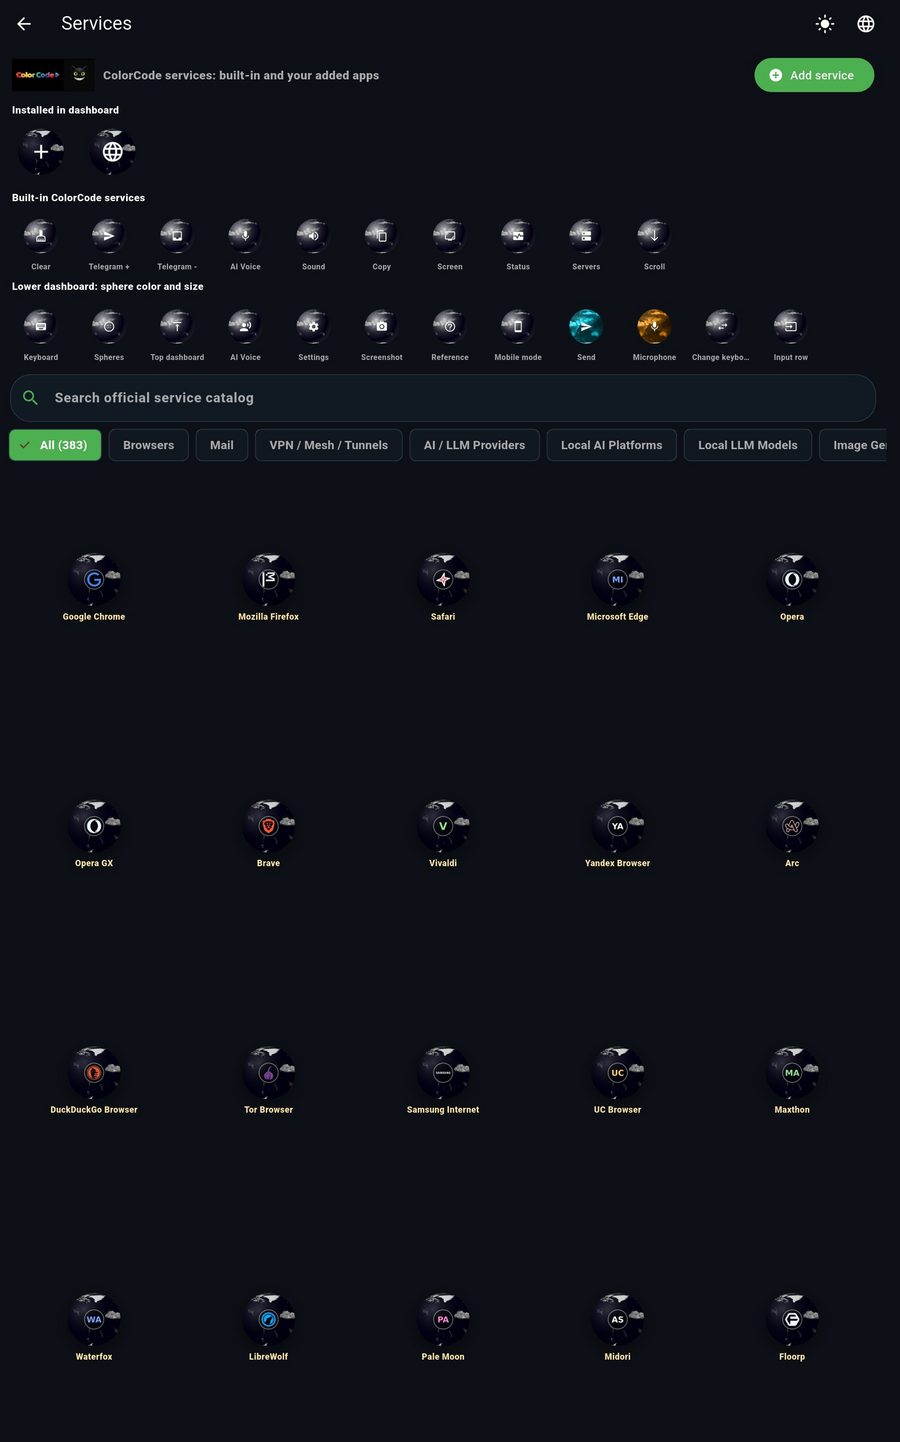The height and width of the screenshot is (1442, 900).
Task: Open AI Voice in built-in services
Action: pos(245,236)
